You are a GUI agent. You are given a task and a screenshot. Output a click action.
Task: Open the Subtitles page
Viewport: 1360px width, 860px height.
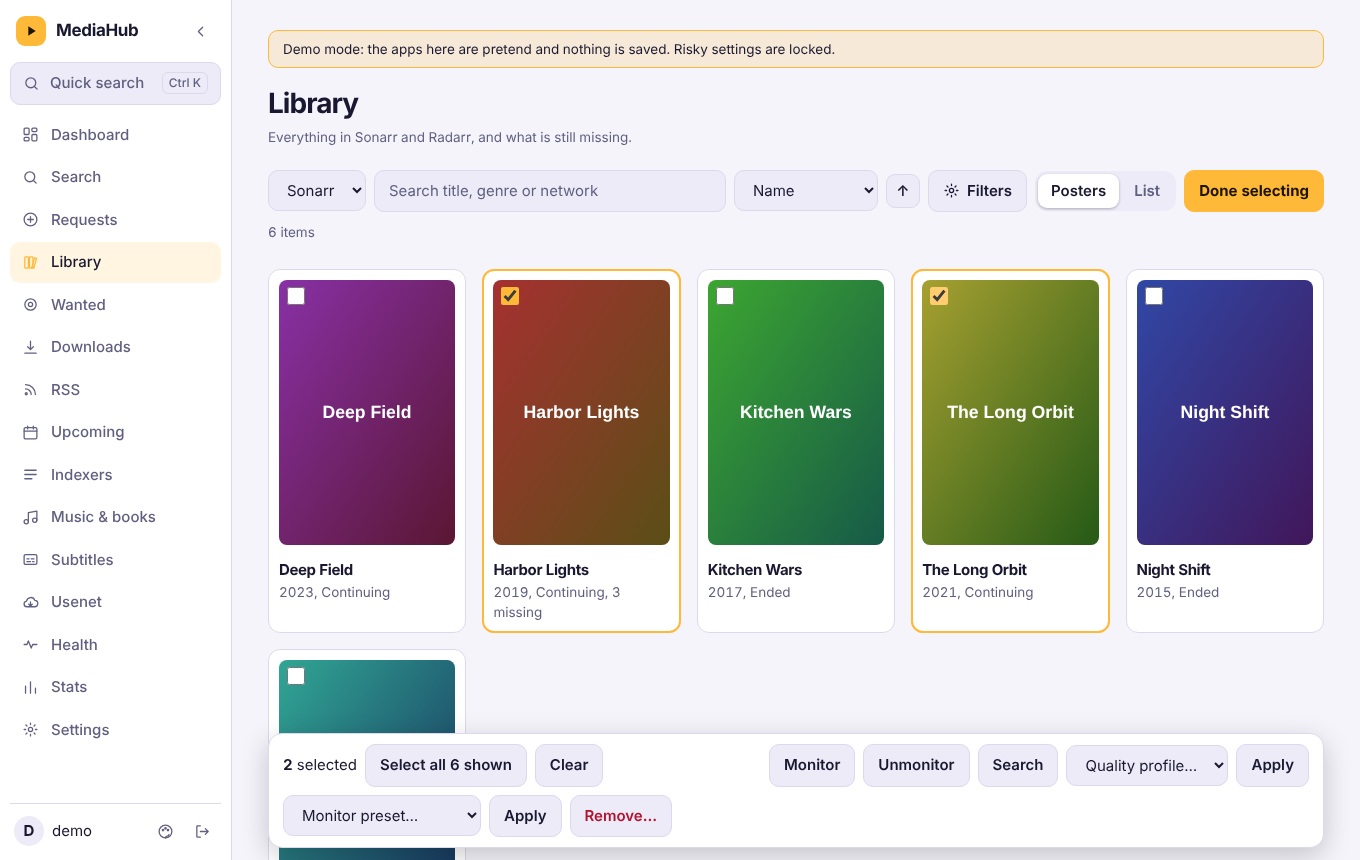(x=115, y=560)
